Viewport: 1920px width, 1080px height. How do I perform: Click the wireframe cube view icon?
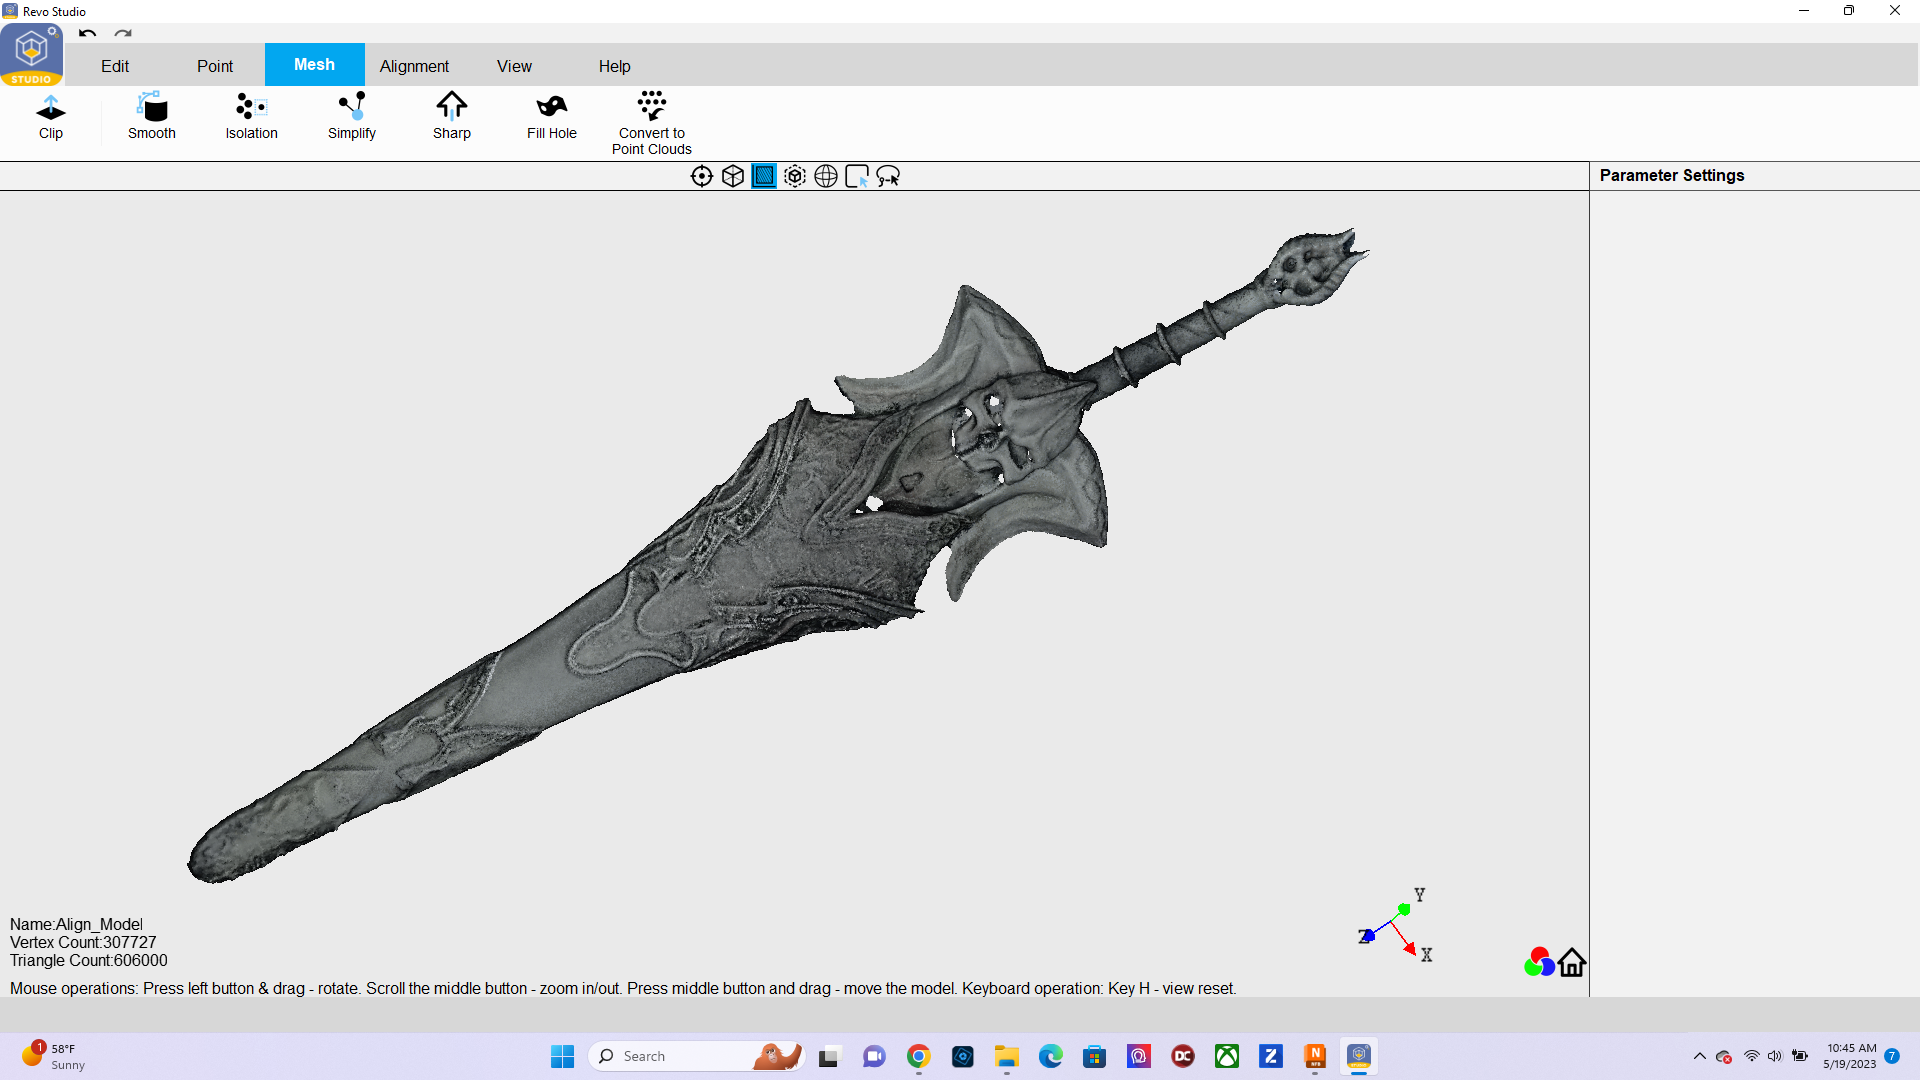[733, 176]
